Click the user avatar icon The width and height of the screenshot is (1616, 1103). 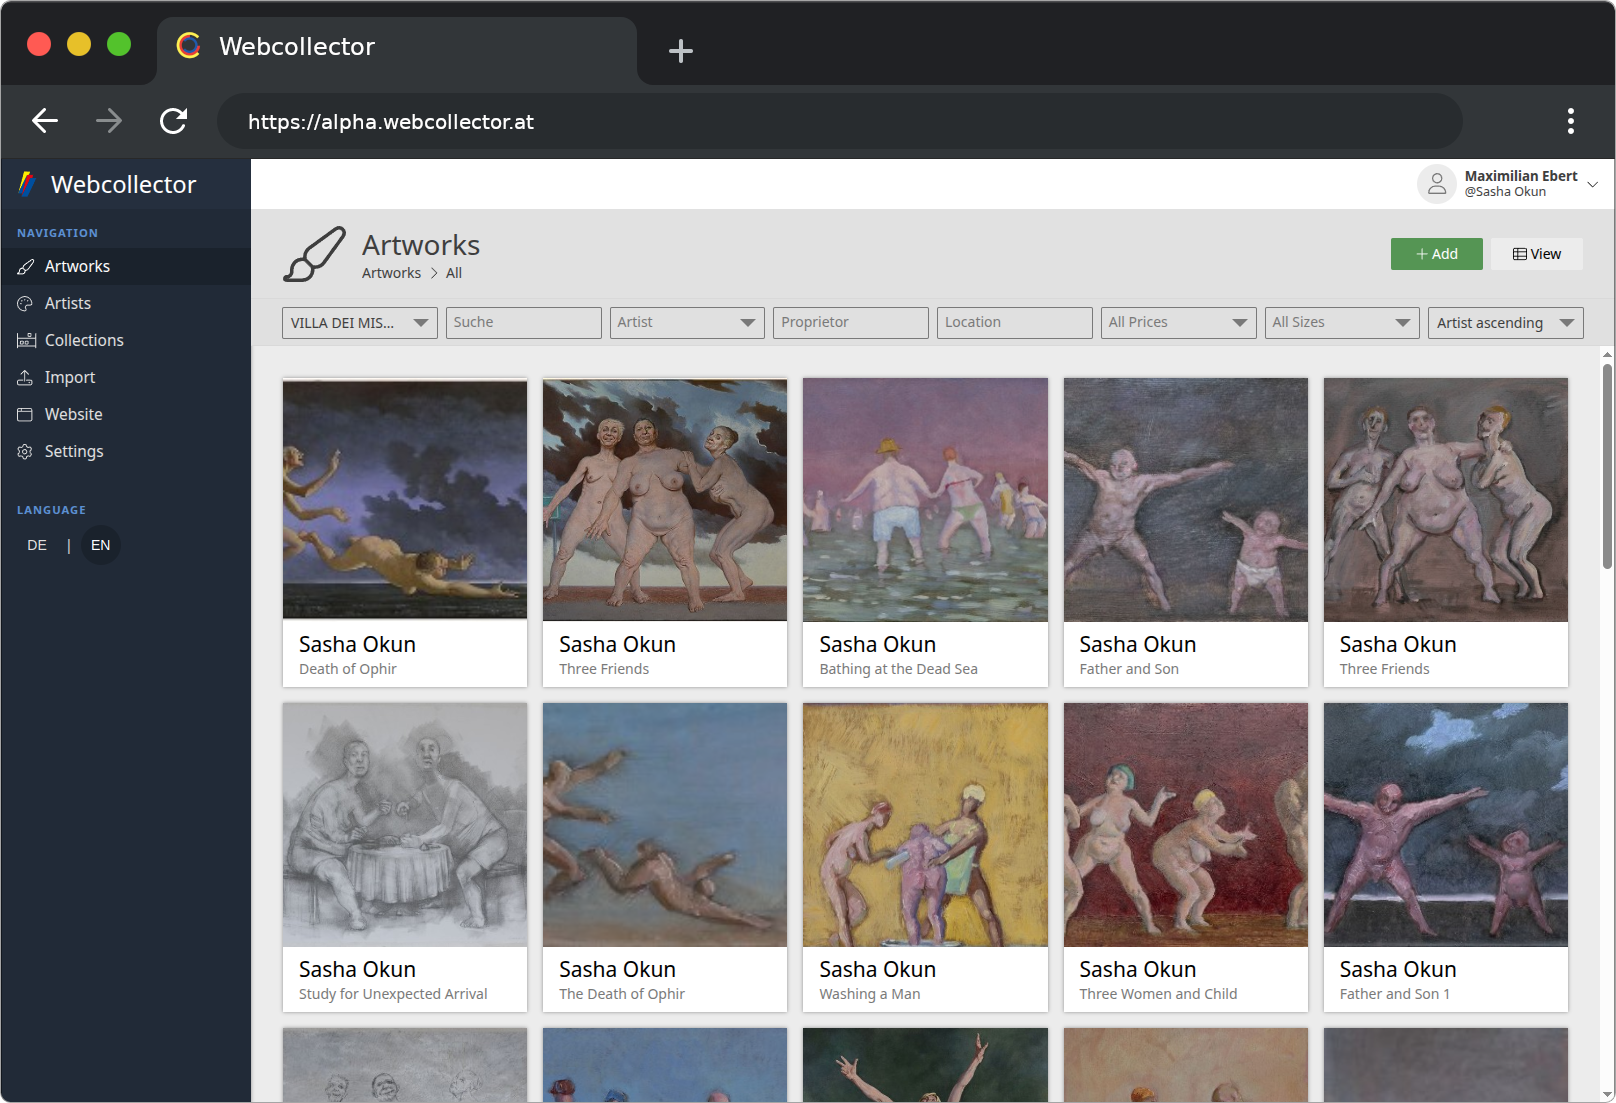(x=1436, y=184)
